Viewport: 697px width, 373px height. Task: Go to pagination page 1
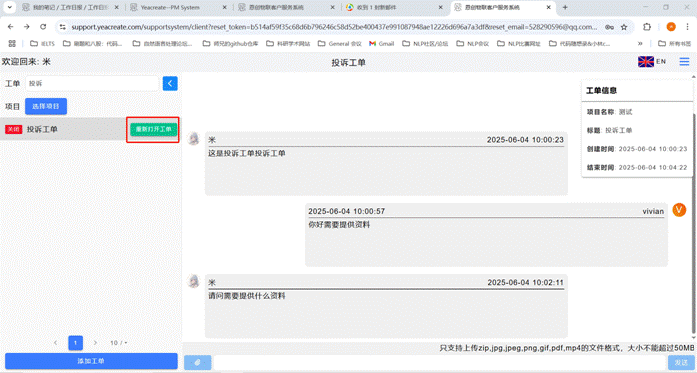pyautogui.click(x=76, y=343)
